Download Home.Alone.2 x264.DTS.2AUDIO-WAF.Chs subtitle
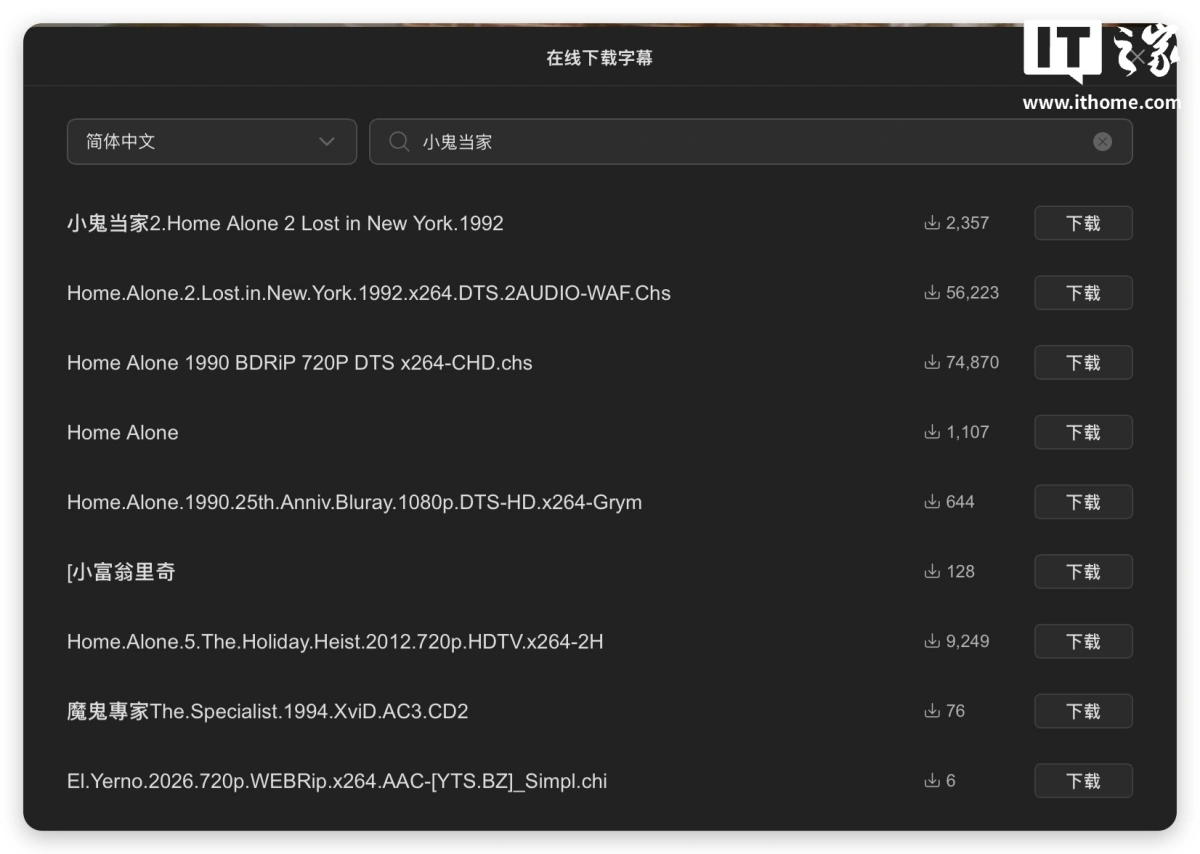 [1083, 293]
